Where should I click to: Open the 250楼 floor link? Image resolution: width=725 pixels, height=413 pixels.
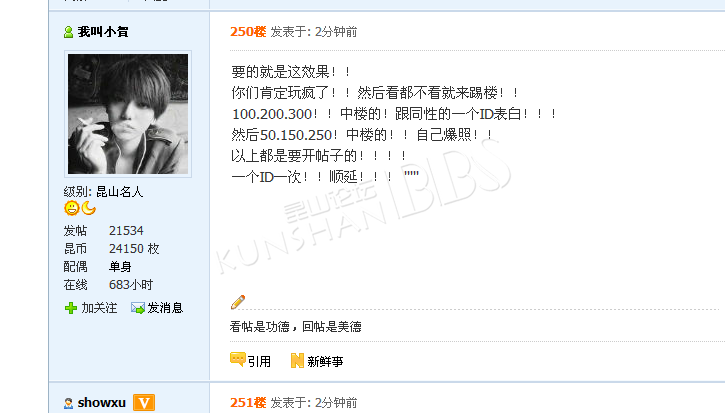coord(248,31)
